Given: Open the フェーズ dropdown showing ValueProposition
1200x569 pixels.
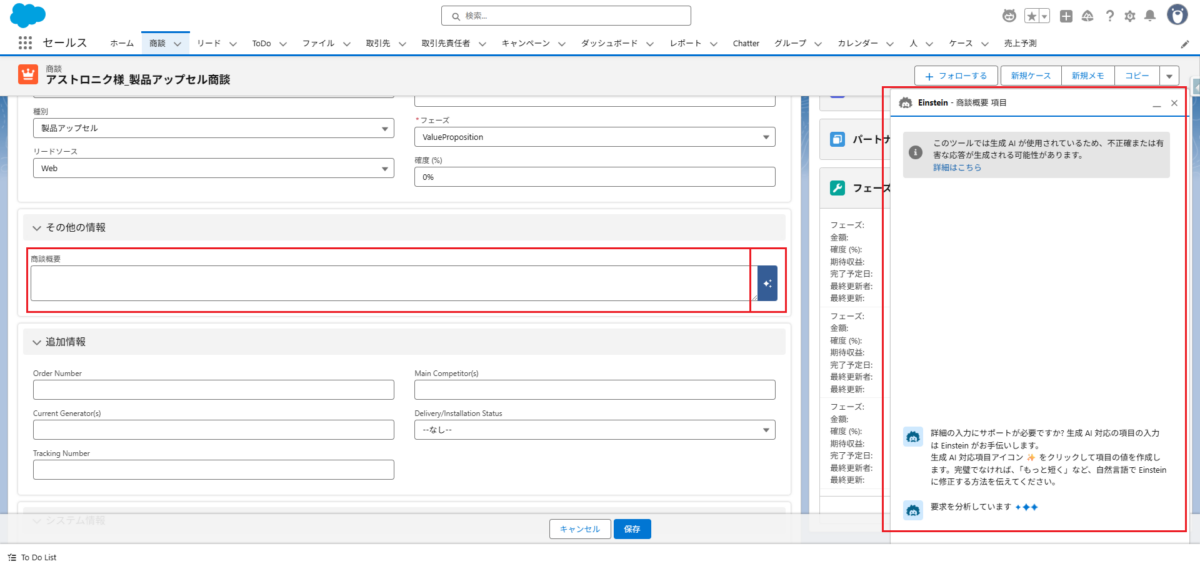Looking at the screenshot, I should pos(594,137).
